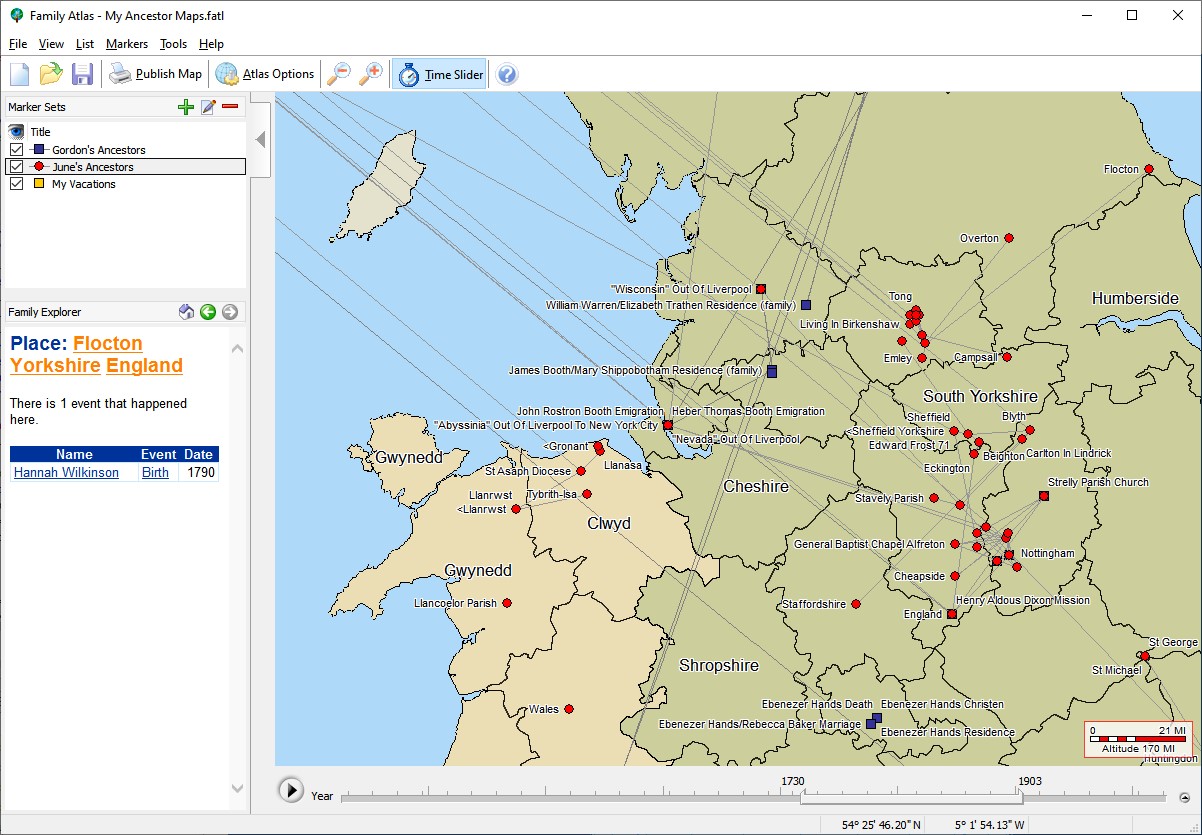
Task: Go to Family Explorer home
Action: (186, 312)
